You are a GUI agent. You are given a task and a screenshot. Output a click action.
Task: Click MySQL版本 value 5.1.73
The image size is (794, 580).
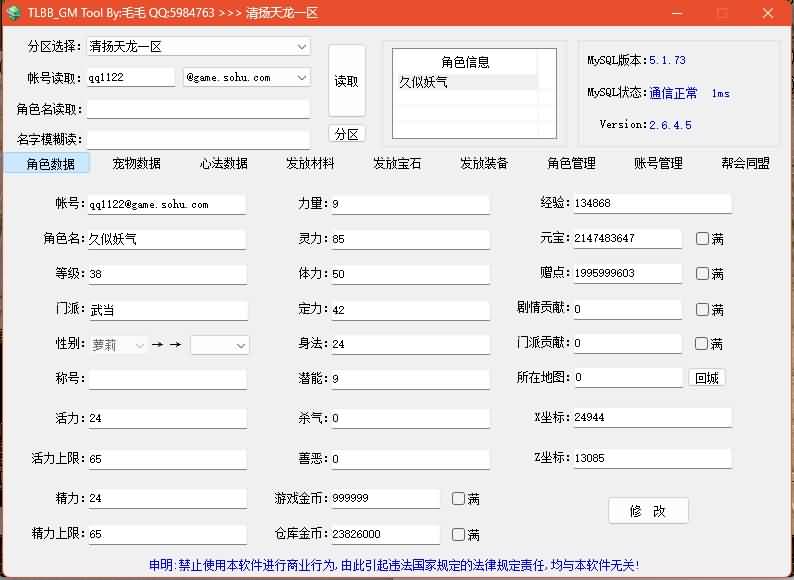tap(667, 60)
